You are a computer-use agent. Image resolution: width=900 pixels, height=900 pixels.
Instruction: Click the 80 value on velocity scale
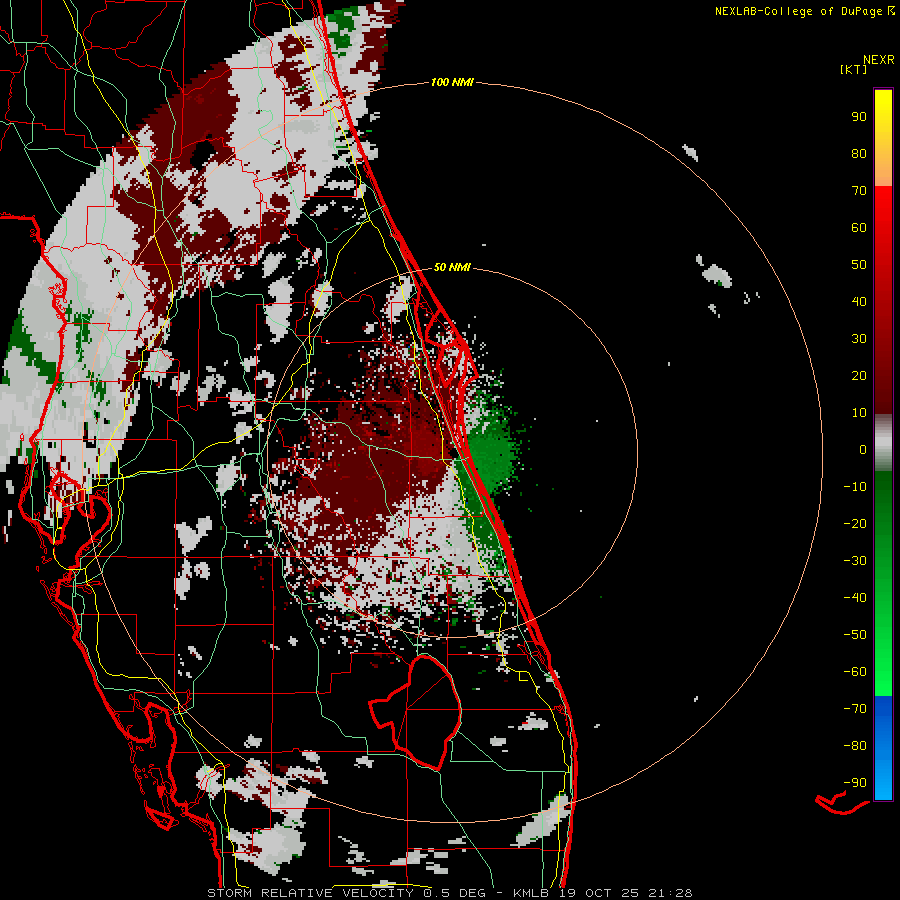(x=859, y=153)
